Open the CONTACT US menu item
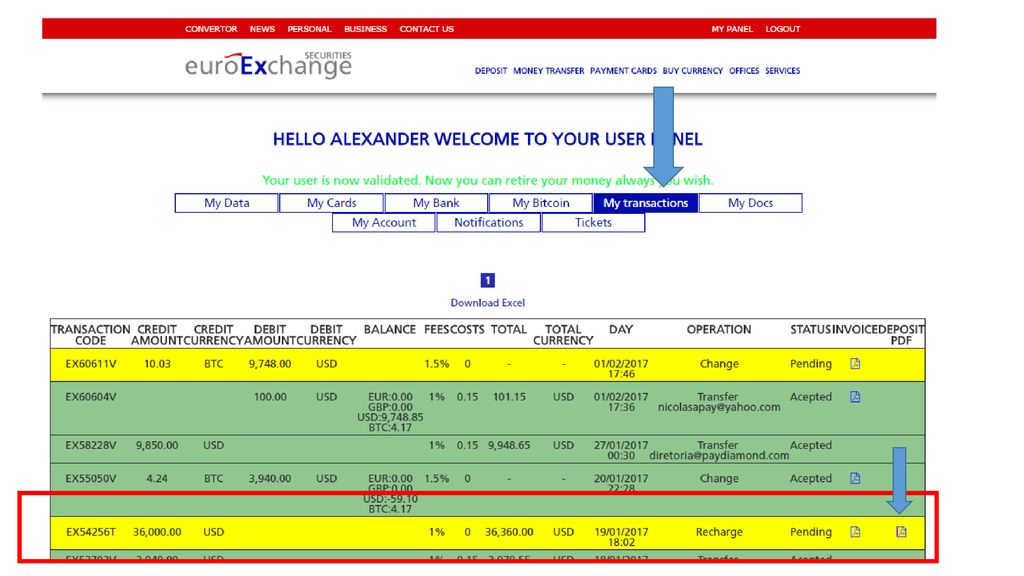 (x=426, y=29)
